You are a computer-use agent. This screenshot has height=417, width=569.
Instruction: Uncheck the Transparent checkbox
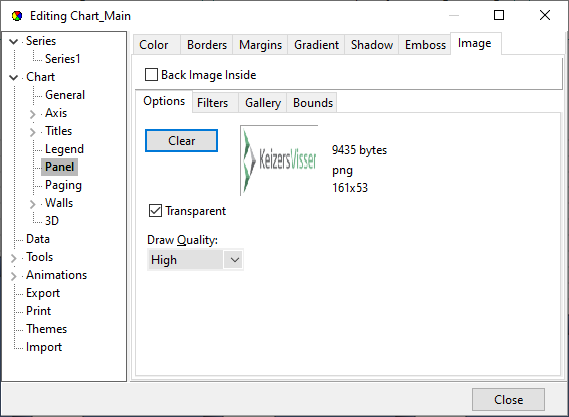coord(155,210)
